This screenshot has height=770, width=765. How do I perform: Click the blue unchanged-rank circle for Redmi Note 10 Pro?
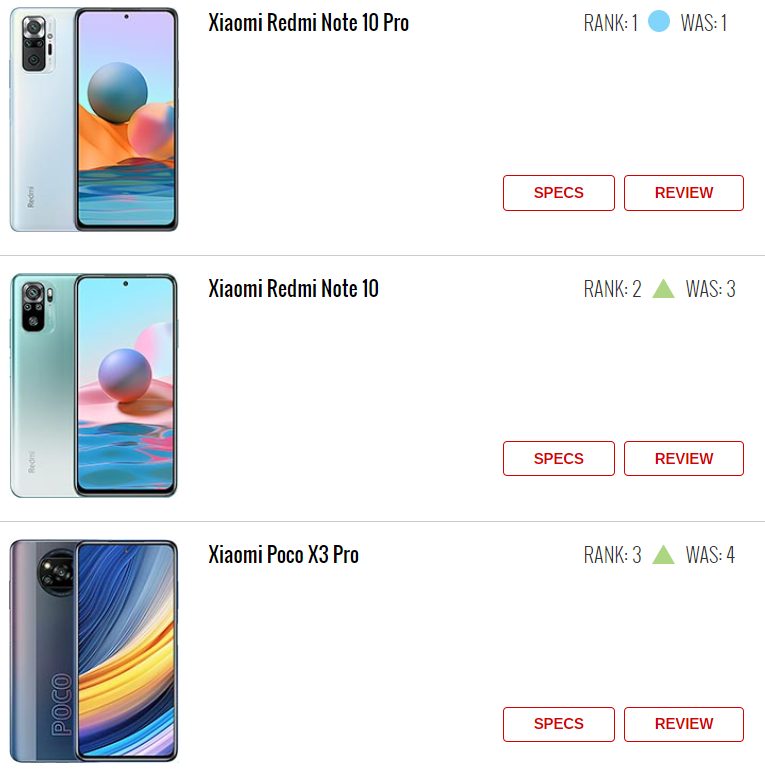coord(658,22)
